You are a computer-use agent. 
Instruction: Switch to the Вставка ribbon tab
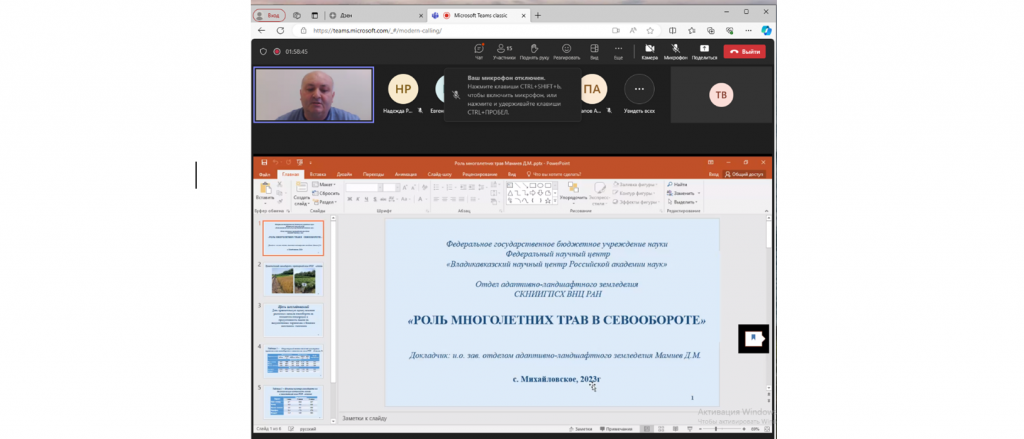pos(318,174)
